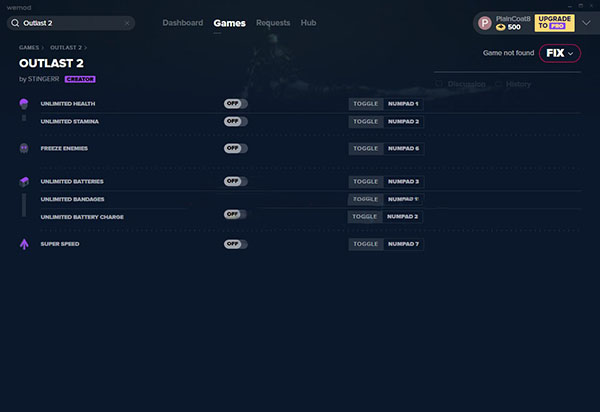The width and height of the screenshot is (600, 412).
Task: Switch to the Dashboard tab
Action: (183, 22)
